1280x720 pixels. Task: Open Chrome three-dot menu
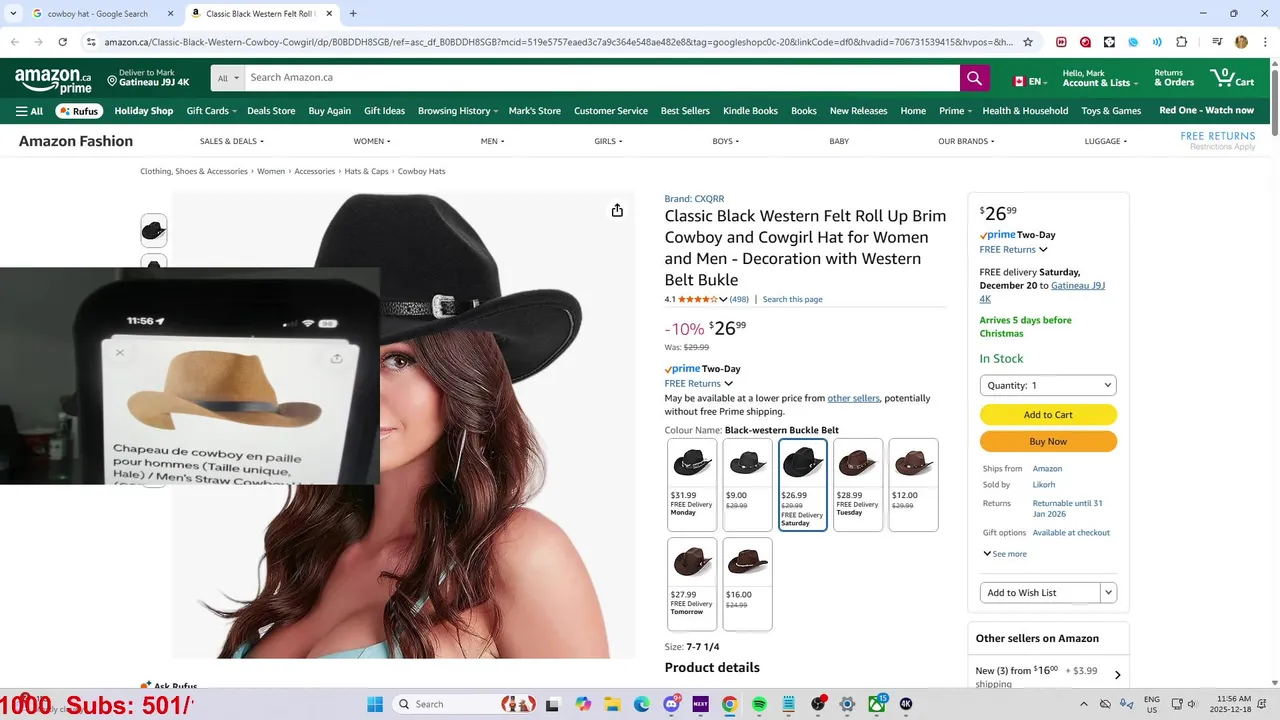coord(1264,42)
